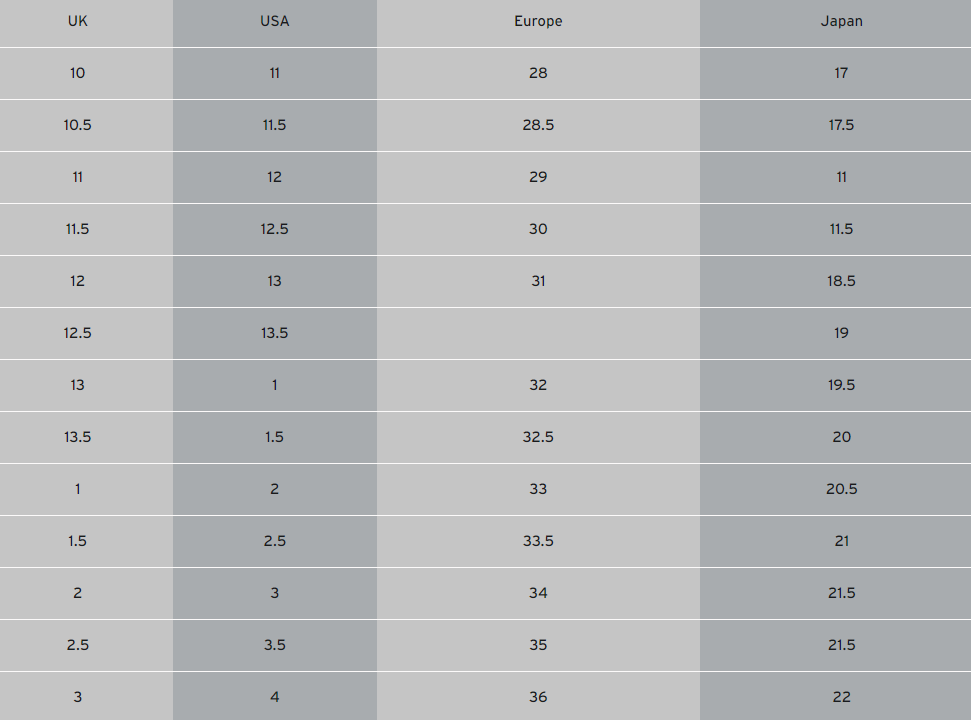This screenshot has height=720, width=971.
Task: Select the Japan column header
Action: click(841, 21)
